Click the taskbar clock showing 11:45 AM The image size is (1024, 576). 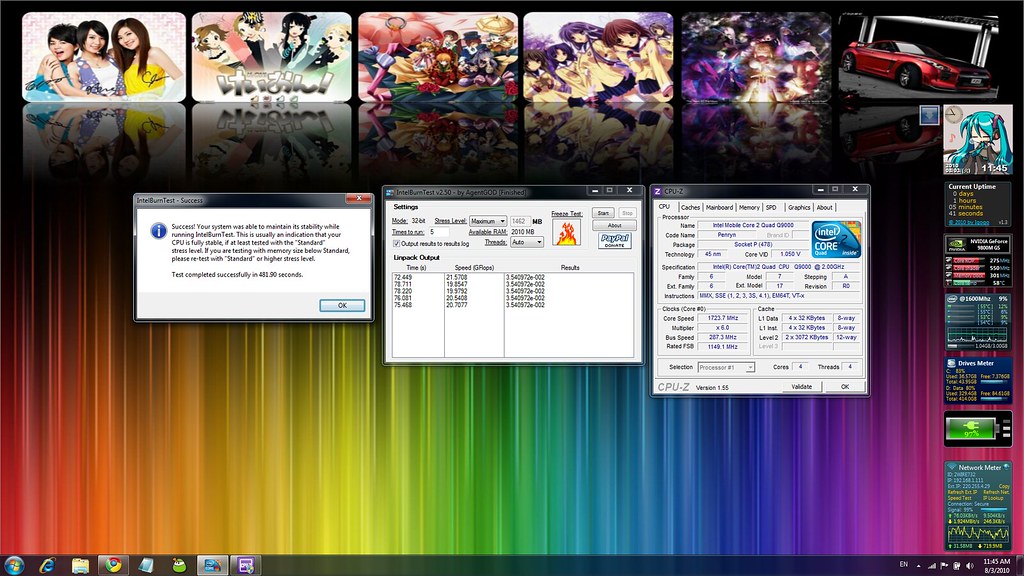tap(996, 566)
